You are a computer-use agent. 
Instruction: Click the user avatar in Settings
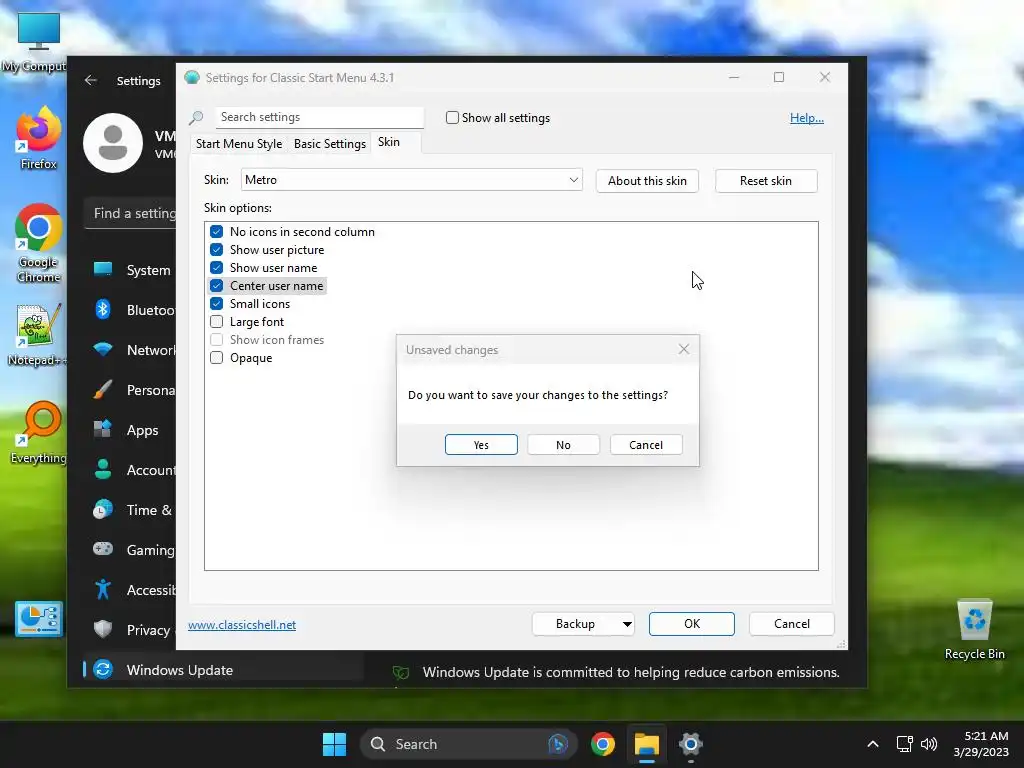tap(113, 143)
